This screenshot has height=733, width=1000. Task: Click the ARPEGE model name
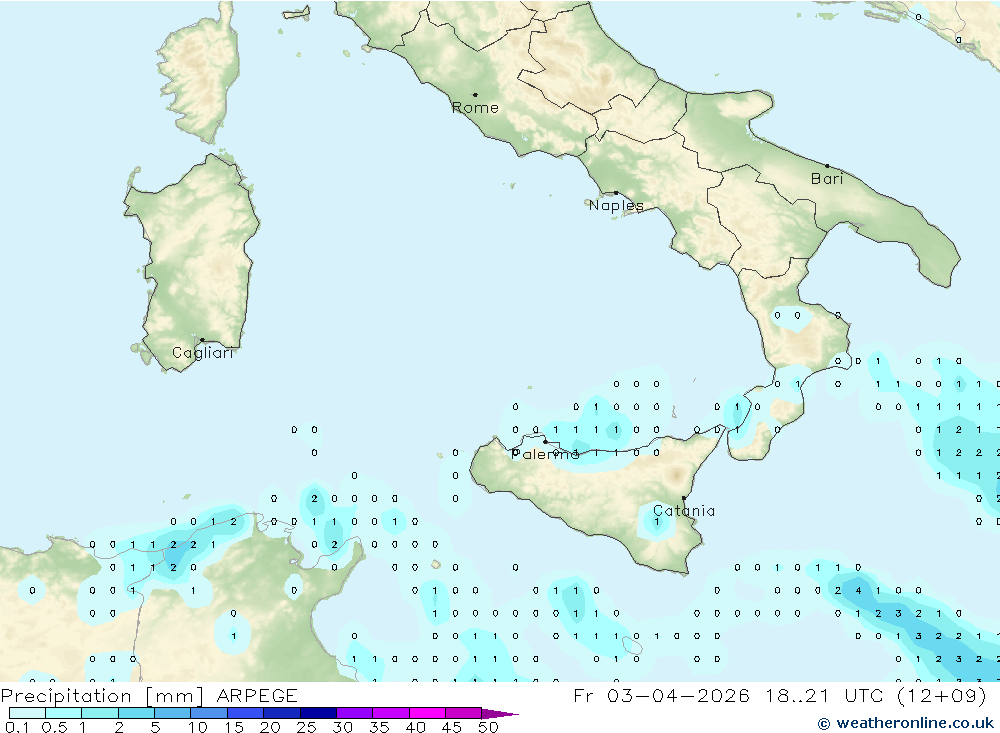tap(257, 696)
